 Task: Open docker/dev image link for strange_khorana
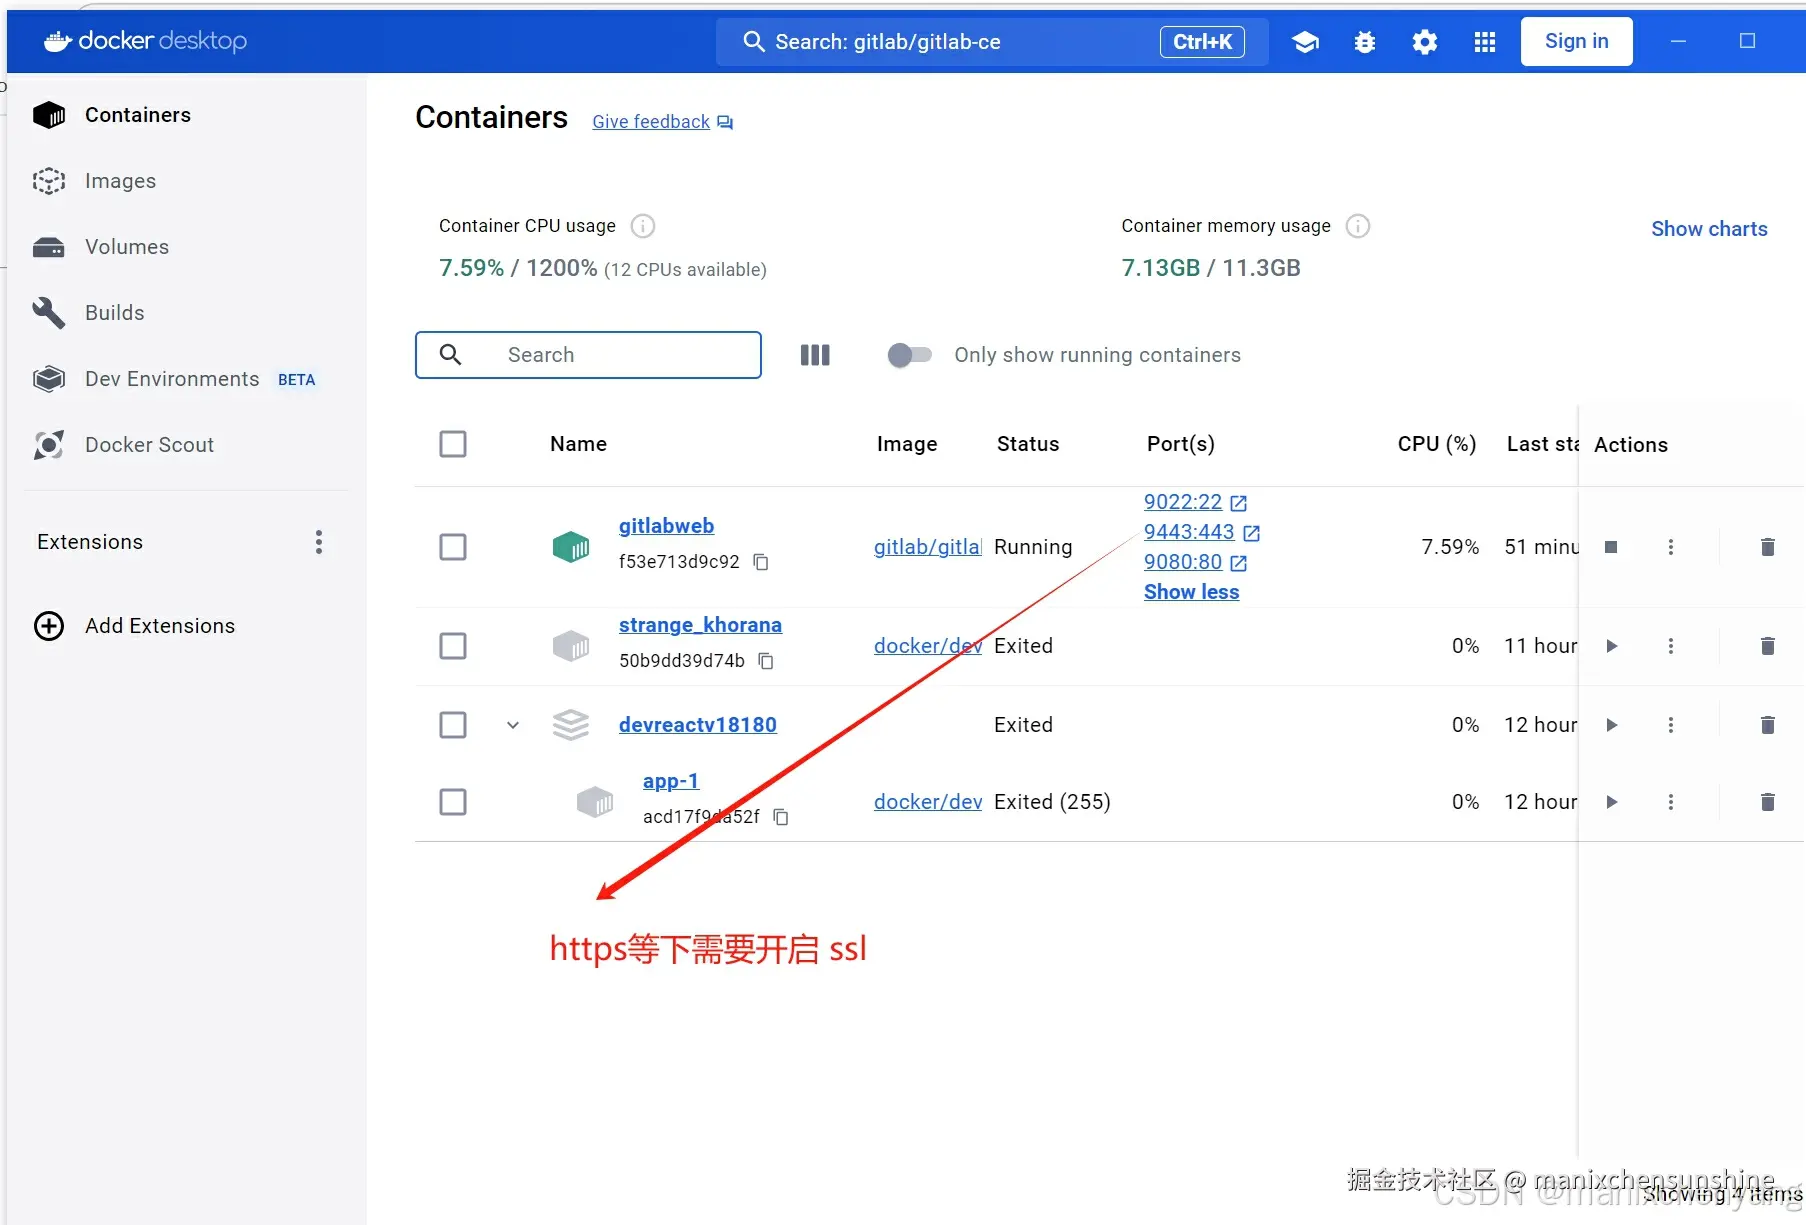928,646
